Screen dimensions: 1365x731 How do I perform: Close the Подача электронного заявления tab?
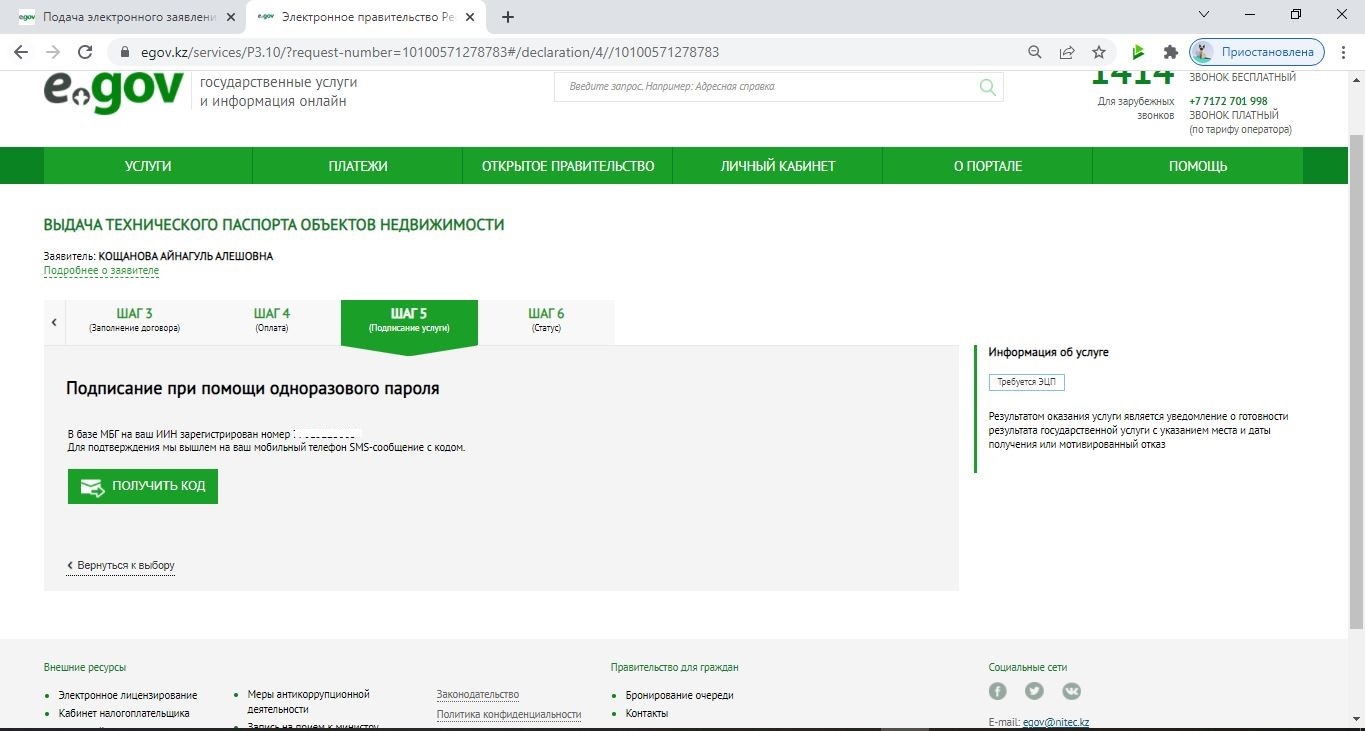(232, 17)
